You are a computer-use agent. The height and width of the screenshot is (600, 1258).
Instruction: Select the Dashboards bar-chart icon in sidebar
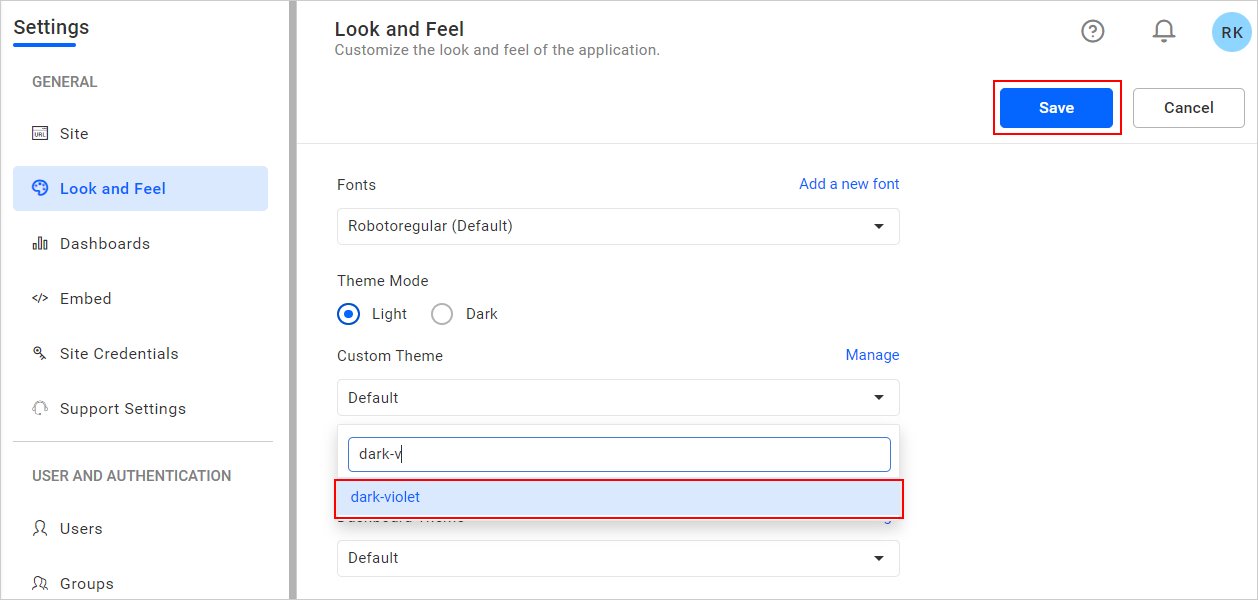[x=39, y=243]
